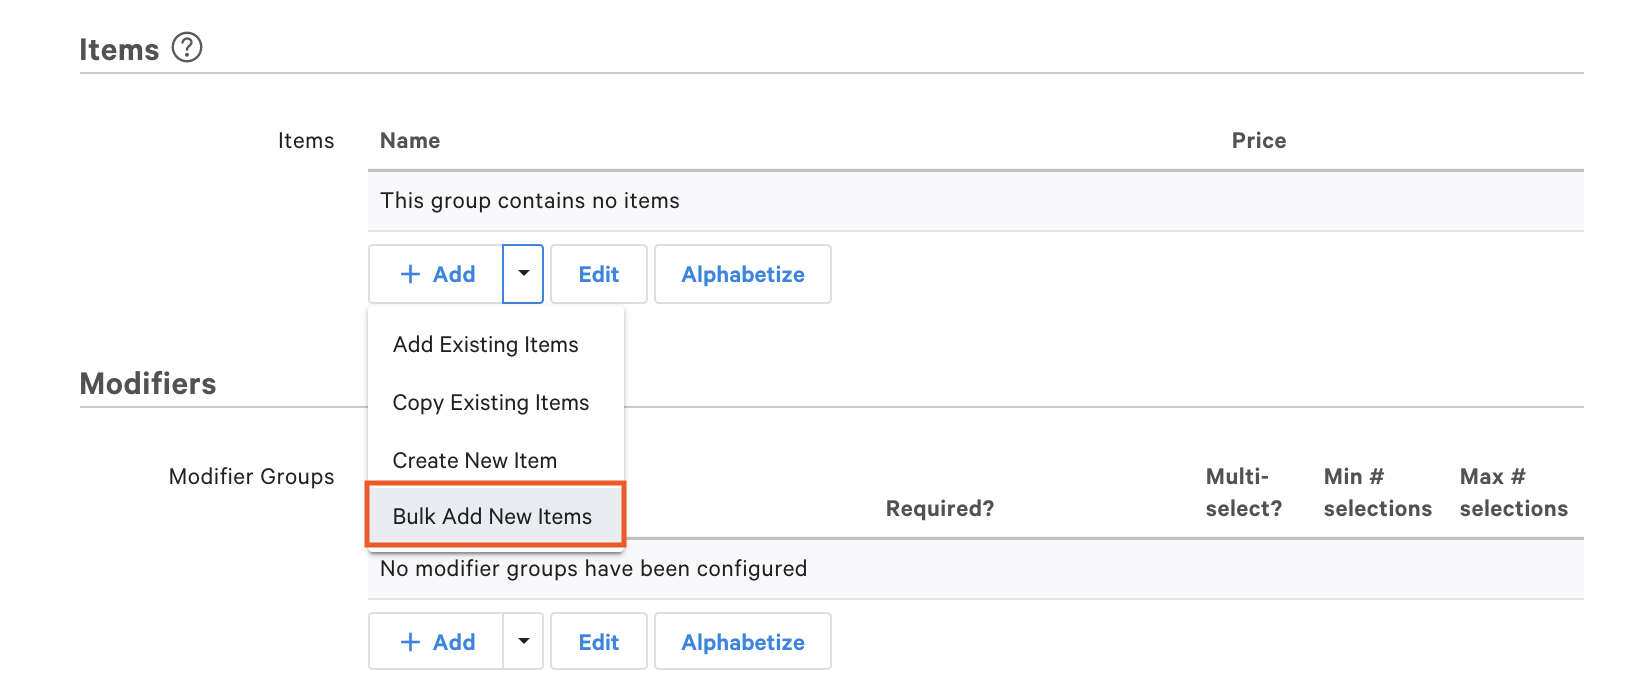Screen dimensions: 1646x700
Task: Click the plus Add button under Items
Action: tap(437, 274)
